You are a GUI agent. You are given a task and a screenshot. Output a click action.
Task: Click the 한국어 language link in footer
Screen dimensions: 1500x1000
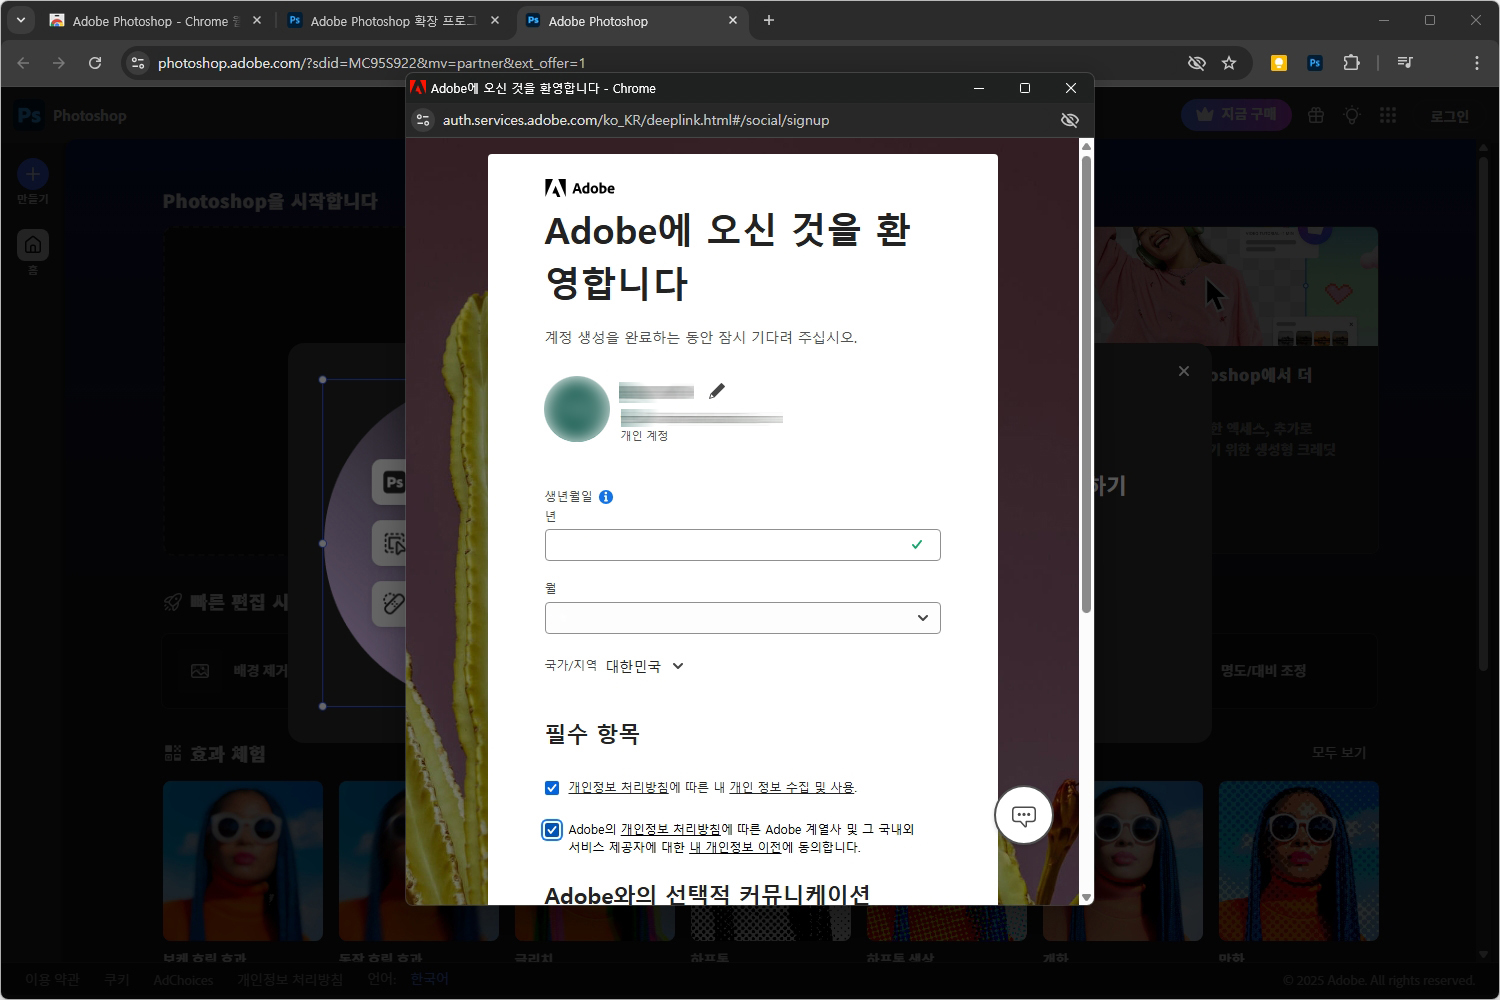point(429,979)
